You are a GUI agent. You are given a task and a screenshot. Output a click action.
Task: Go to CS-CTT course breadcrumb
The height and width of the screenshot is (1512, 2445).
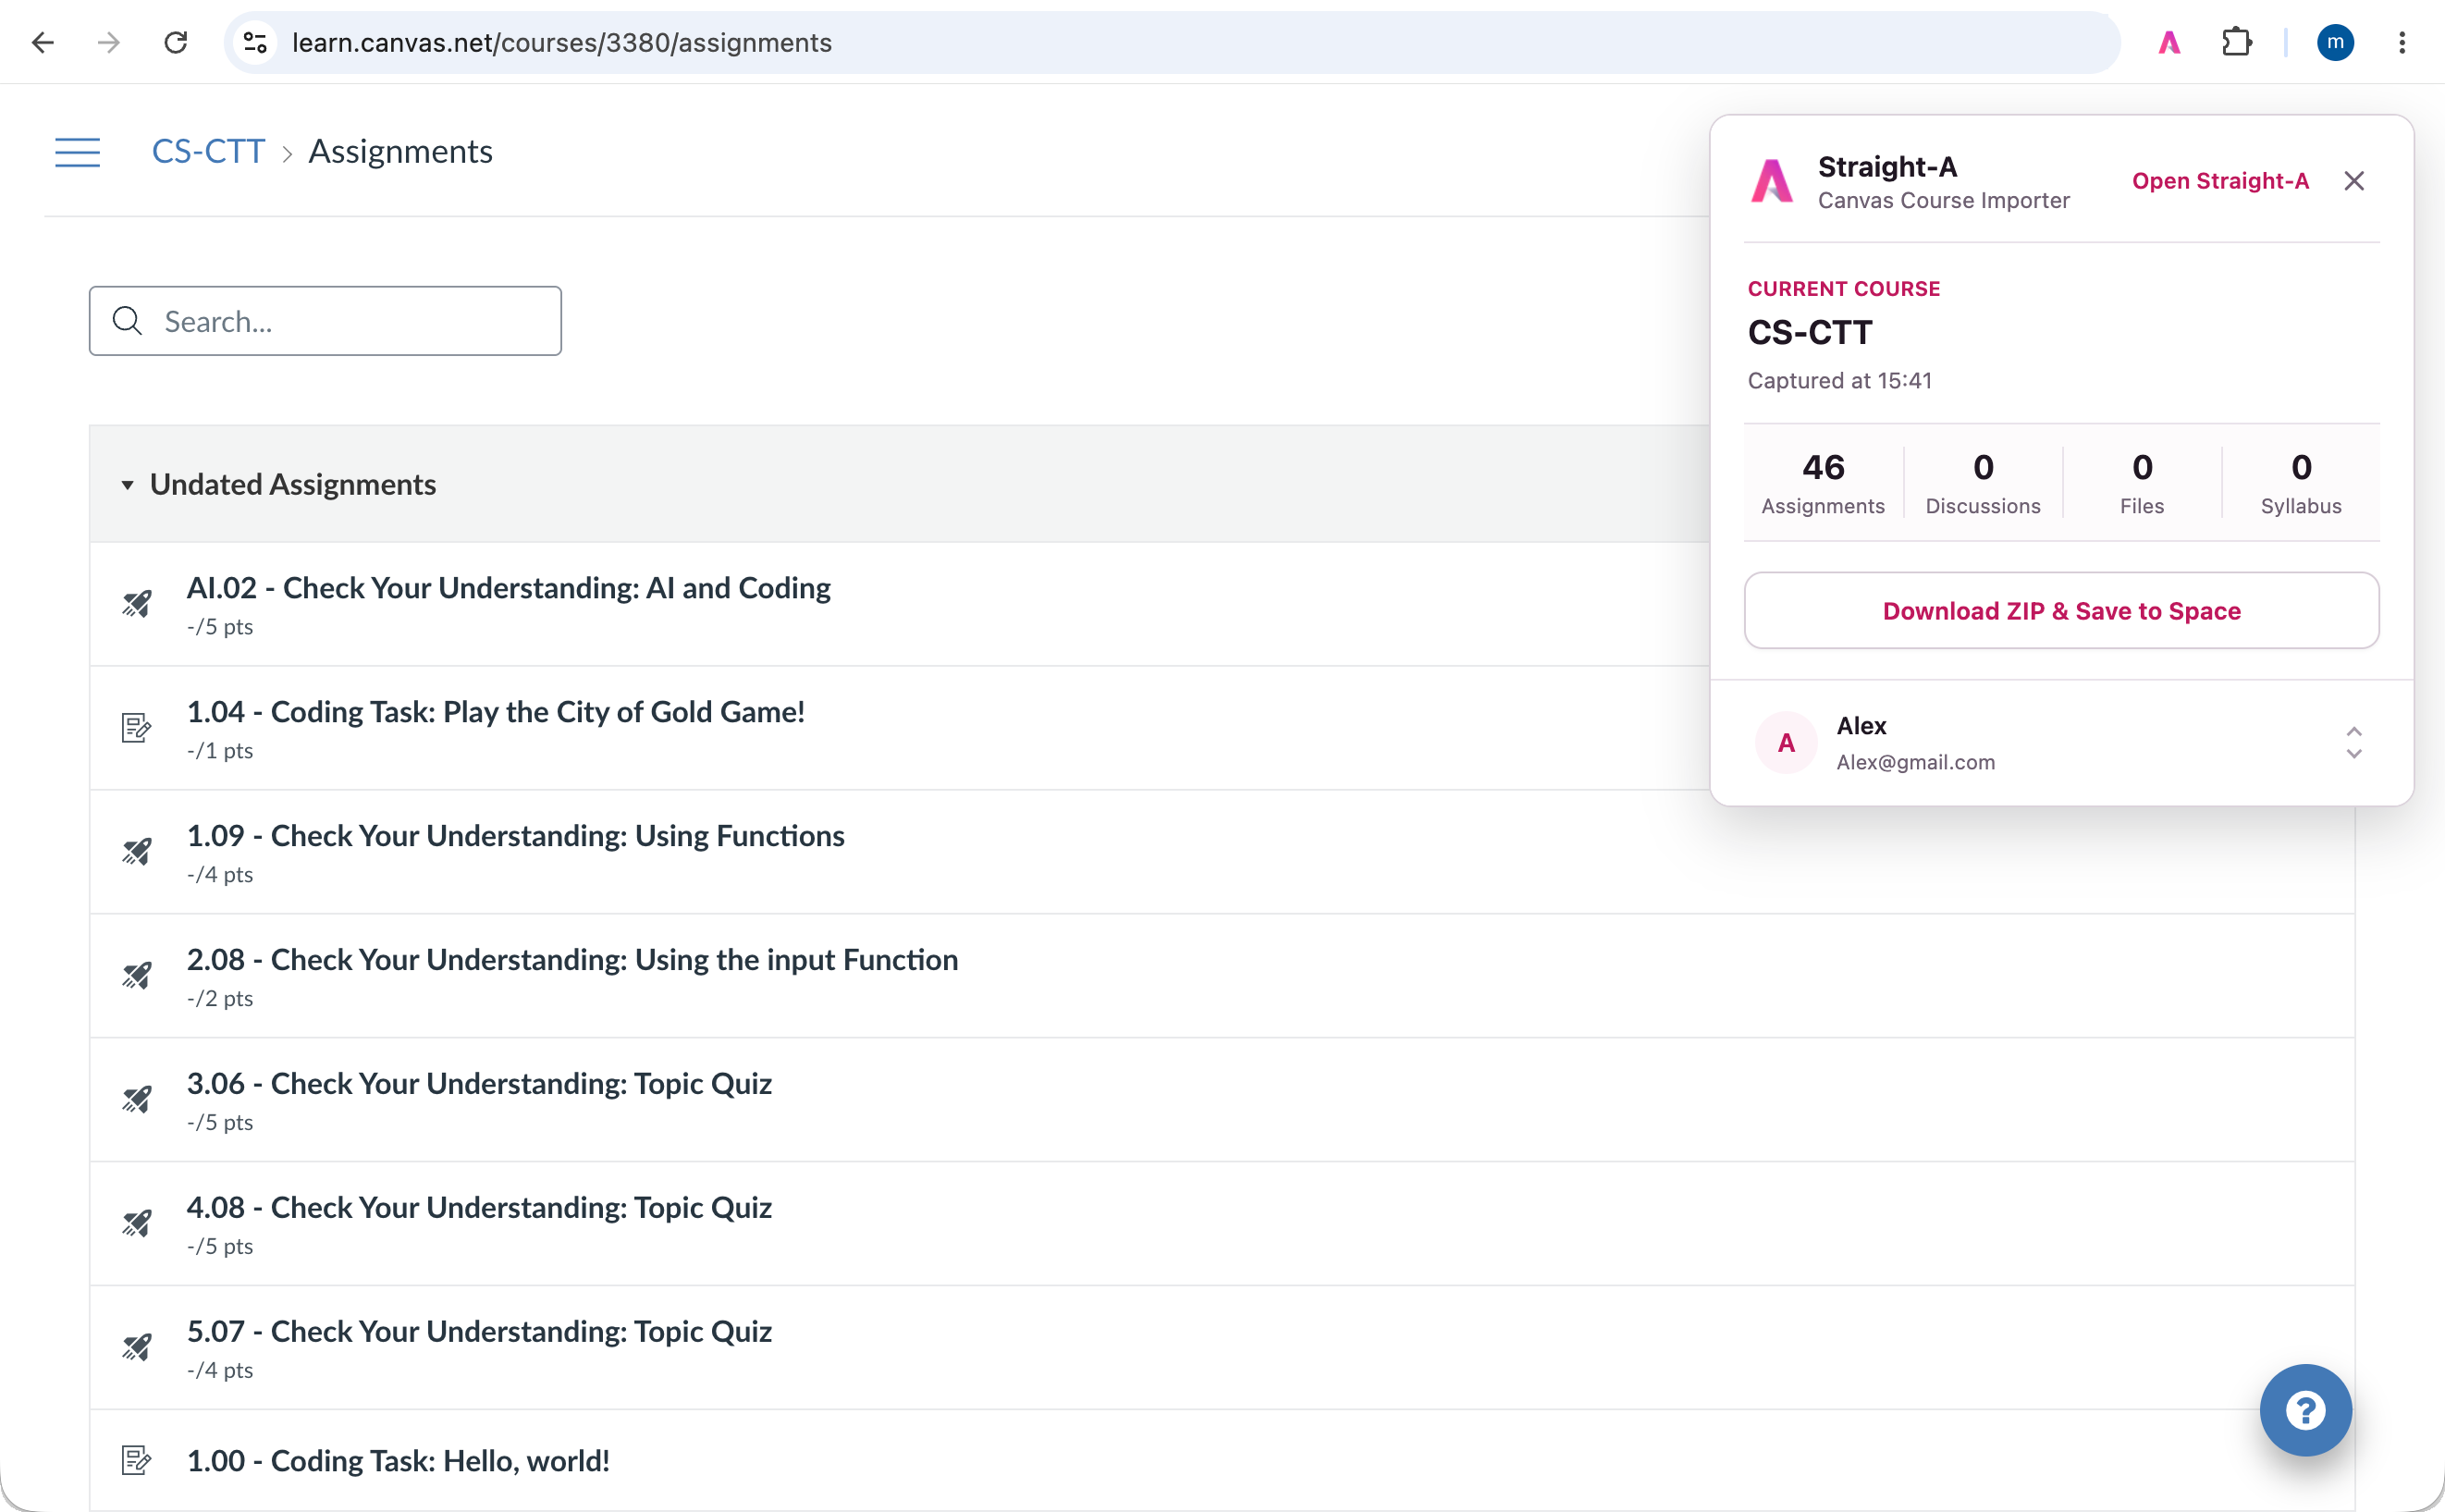point(208,152)
